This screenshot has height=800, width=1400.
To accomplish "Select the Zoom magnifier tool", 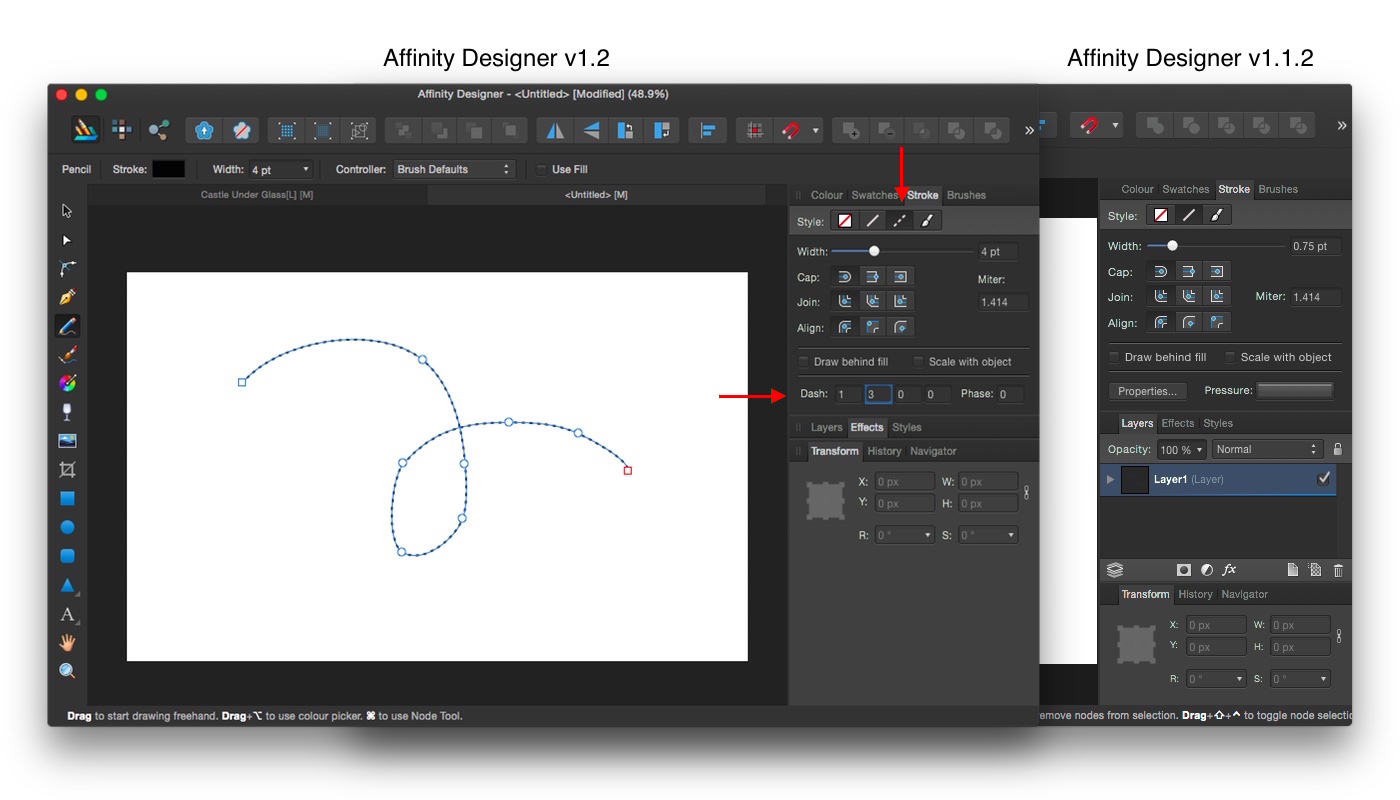I will (x=67, y=671).
